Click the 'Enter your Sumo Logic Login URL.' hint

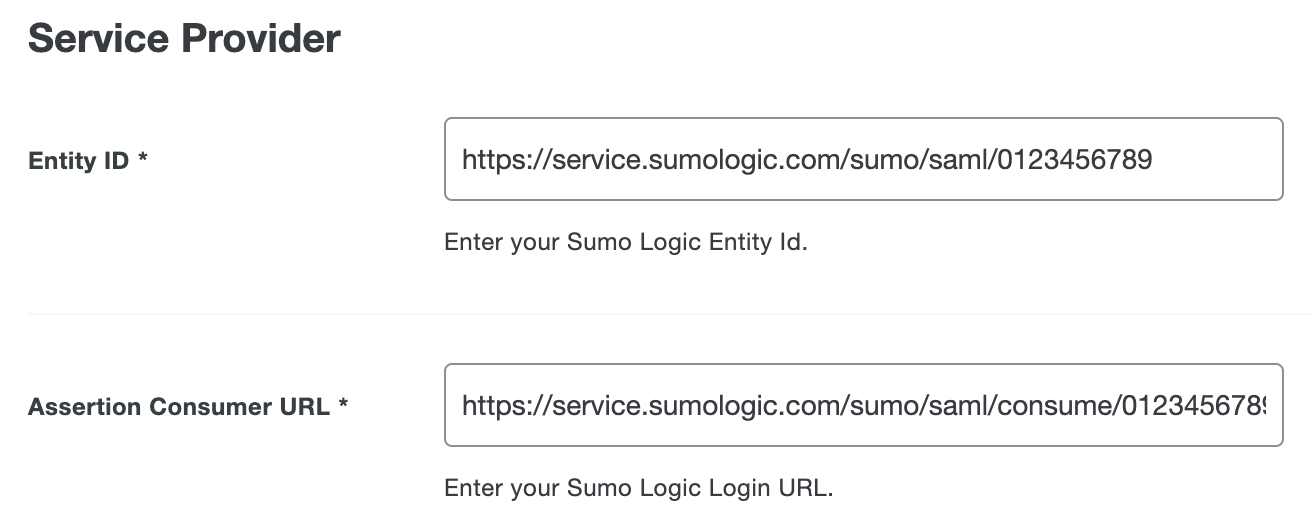638,488
